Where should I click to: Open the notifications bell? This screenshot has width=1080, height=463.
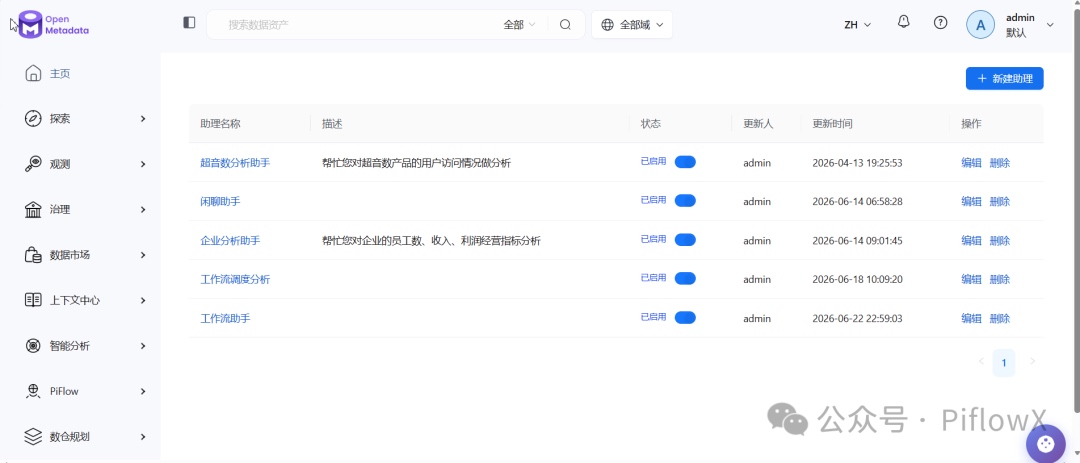[x=904, y=22]
